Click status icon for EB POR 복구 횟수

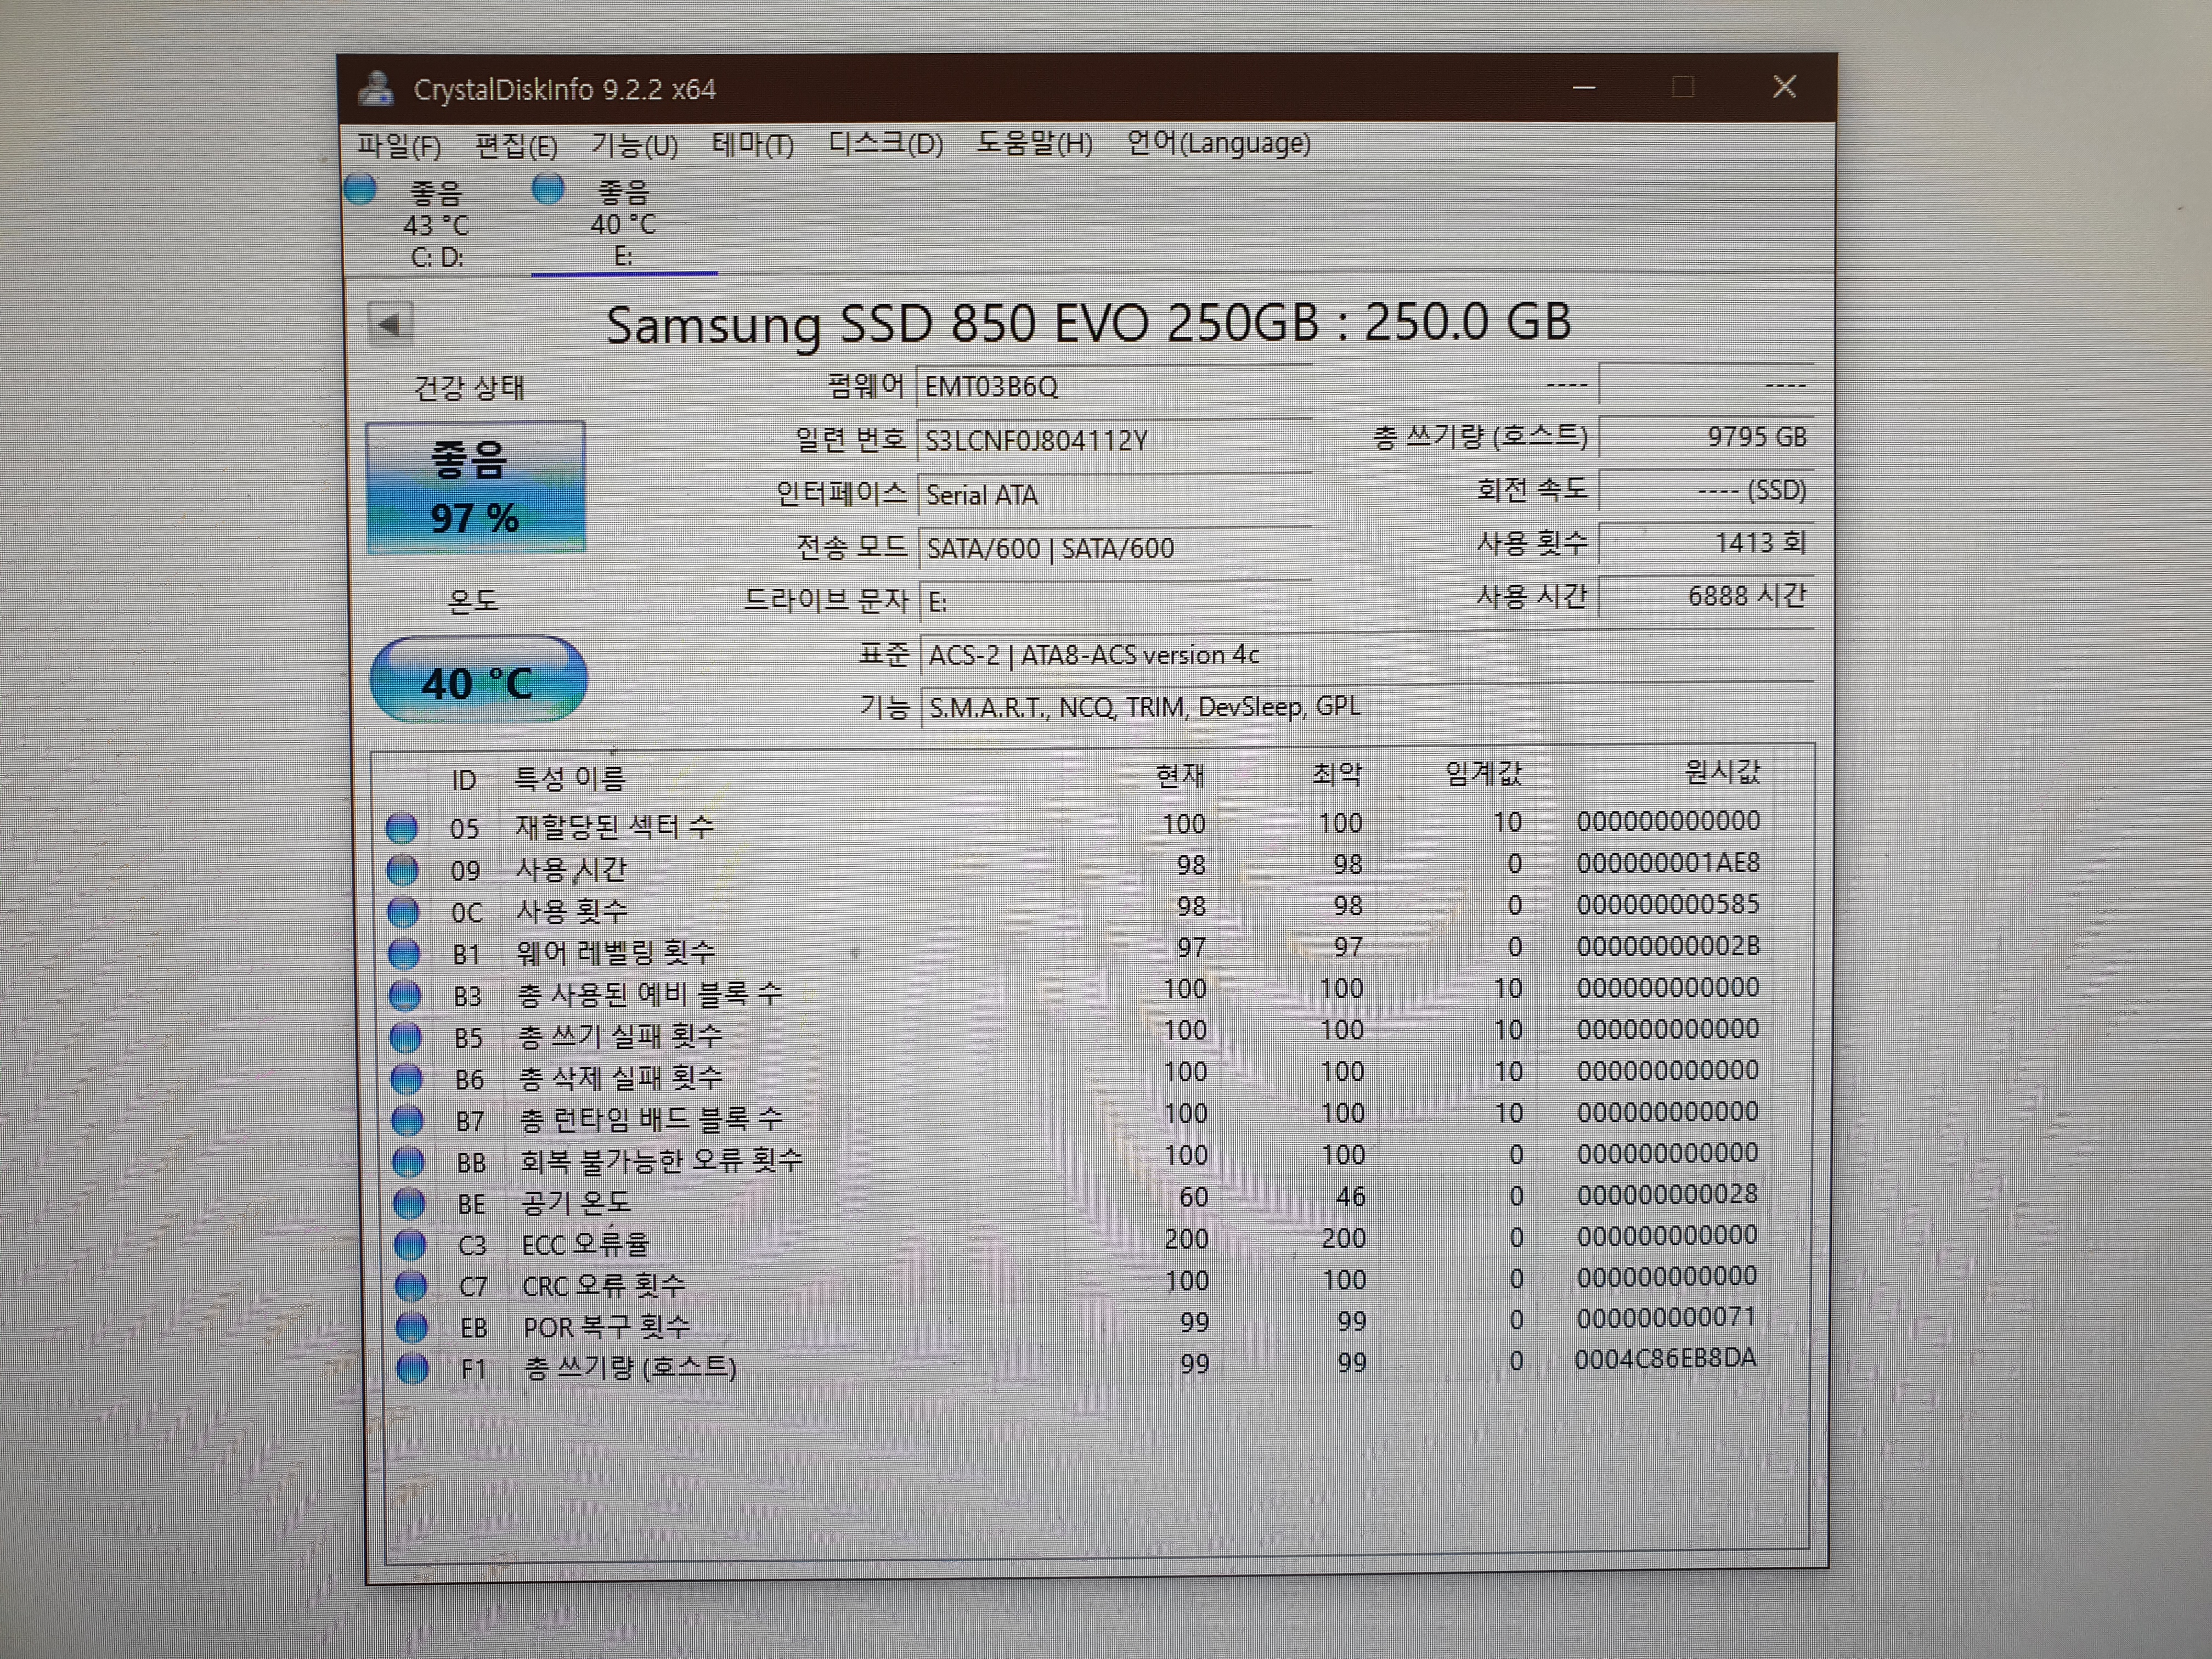tap(412, 1327)
